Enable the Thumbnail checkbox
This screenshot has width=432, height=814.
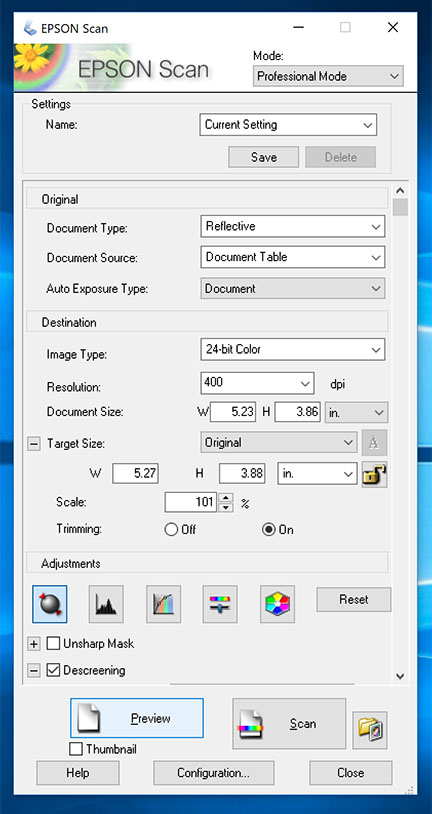76,749
